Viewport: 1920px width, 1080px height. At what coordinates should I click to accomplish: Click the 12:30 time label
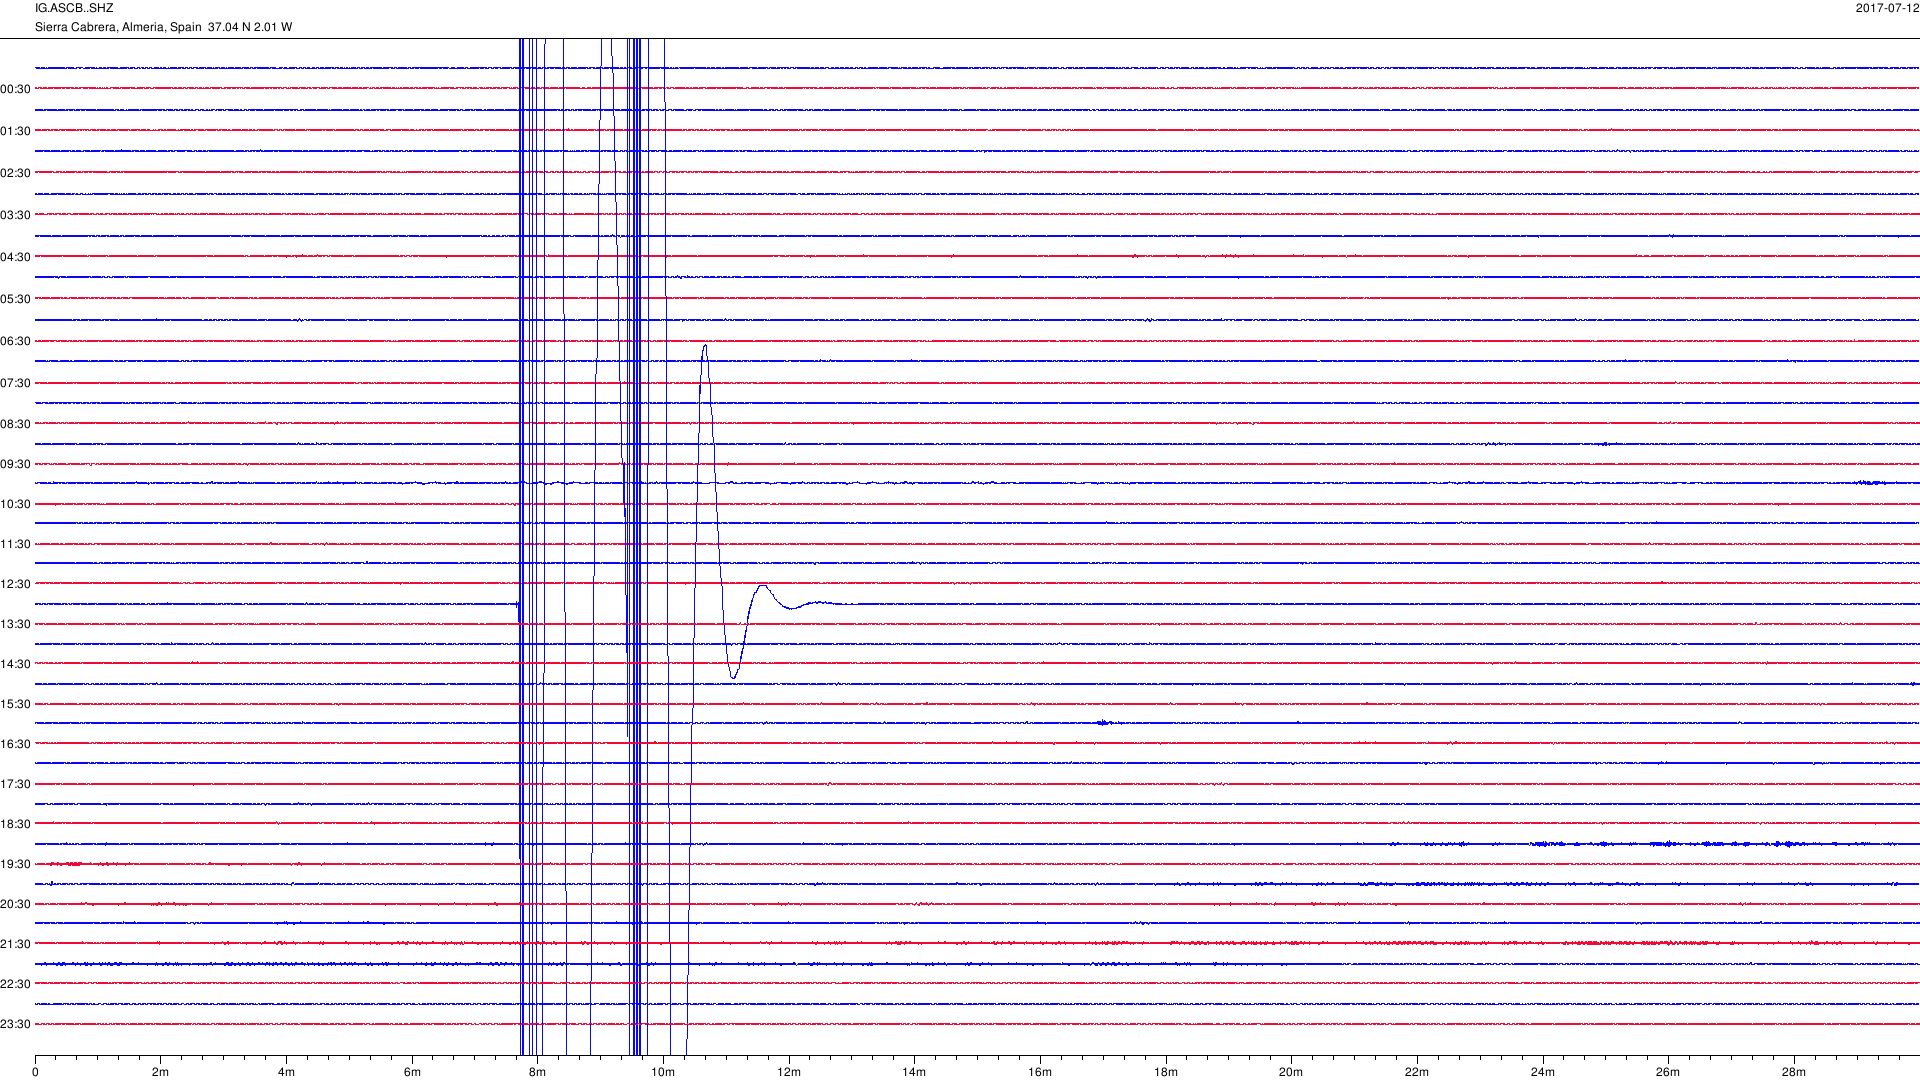(x=15, y=584)
